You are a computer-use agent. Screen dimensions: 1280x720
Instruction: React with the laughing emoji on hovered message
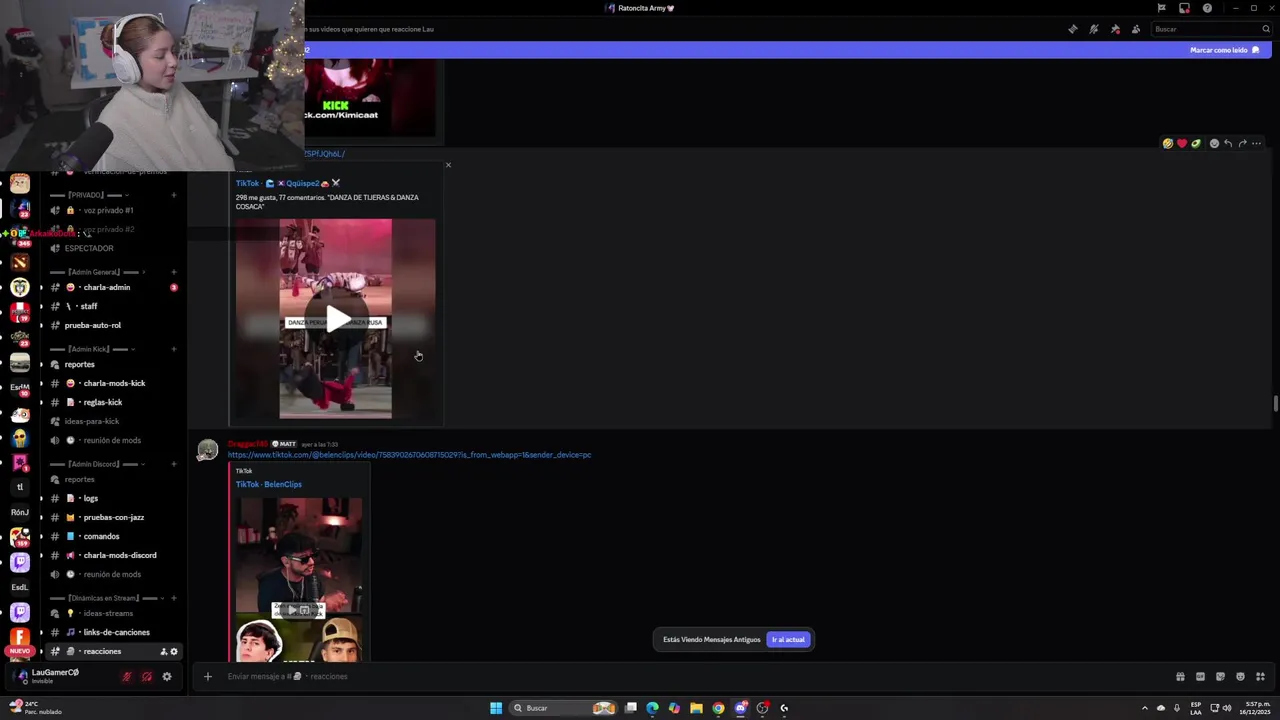[1167, 143]
